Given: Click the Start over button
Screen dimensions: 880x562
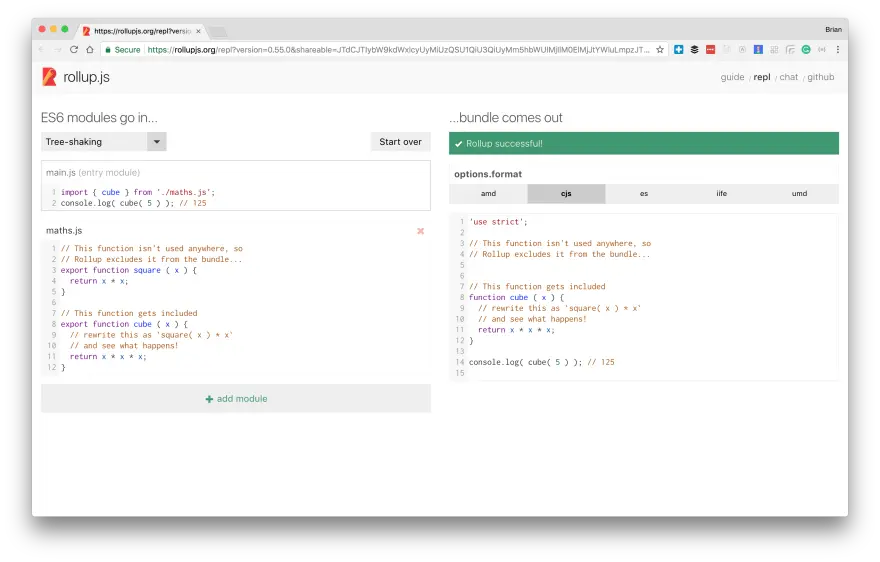Looking at the screenshot, I should tap(400, 142).
